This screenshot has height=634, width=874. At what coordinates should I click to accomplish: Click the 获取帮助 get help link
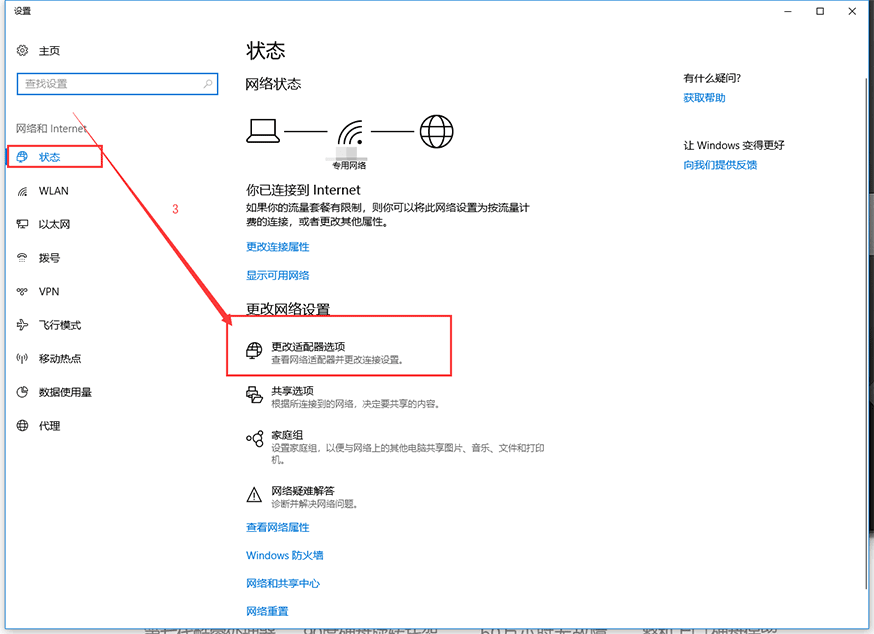[704, 98]
